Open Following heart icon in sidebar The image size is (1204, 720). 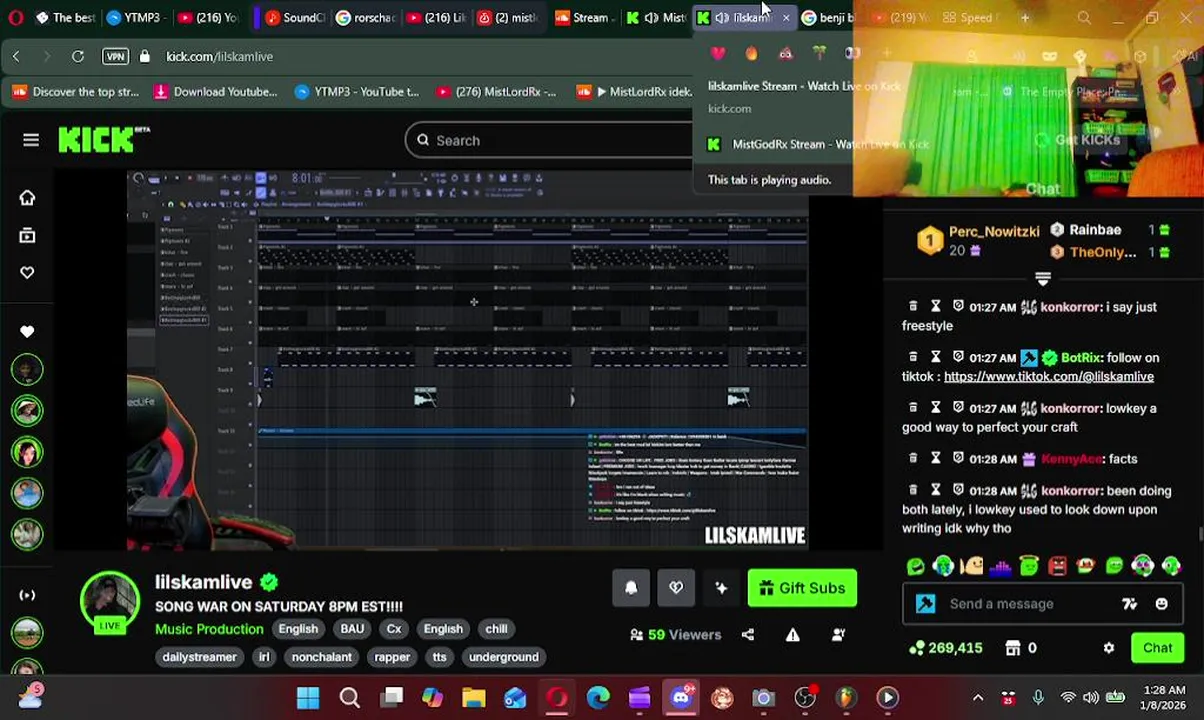click(x=27, y=273)
